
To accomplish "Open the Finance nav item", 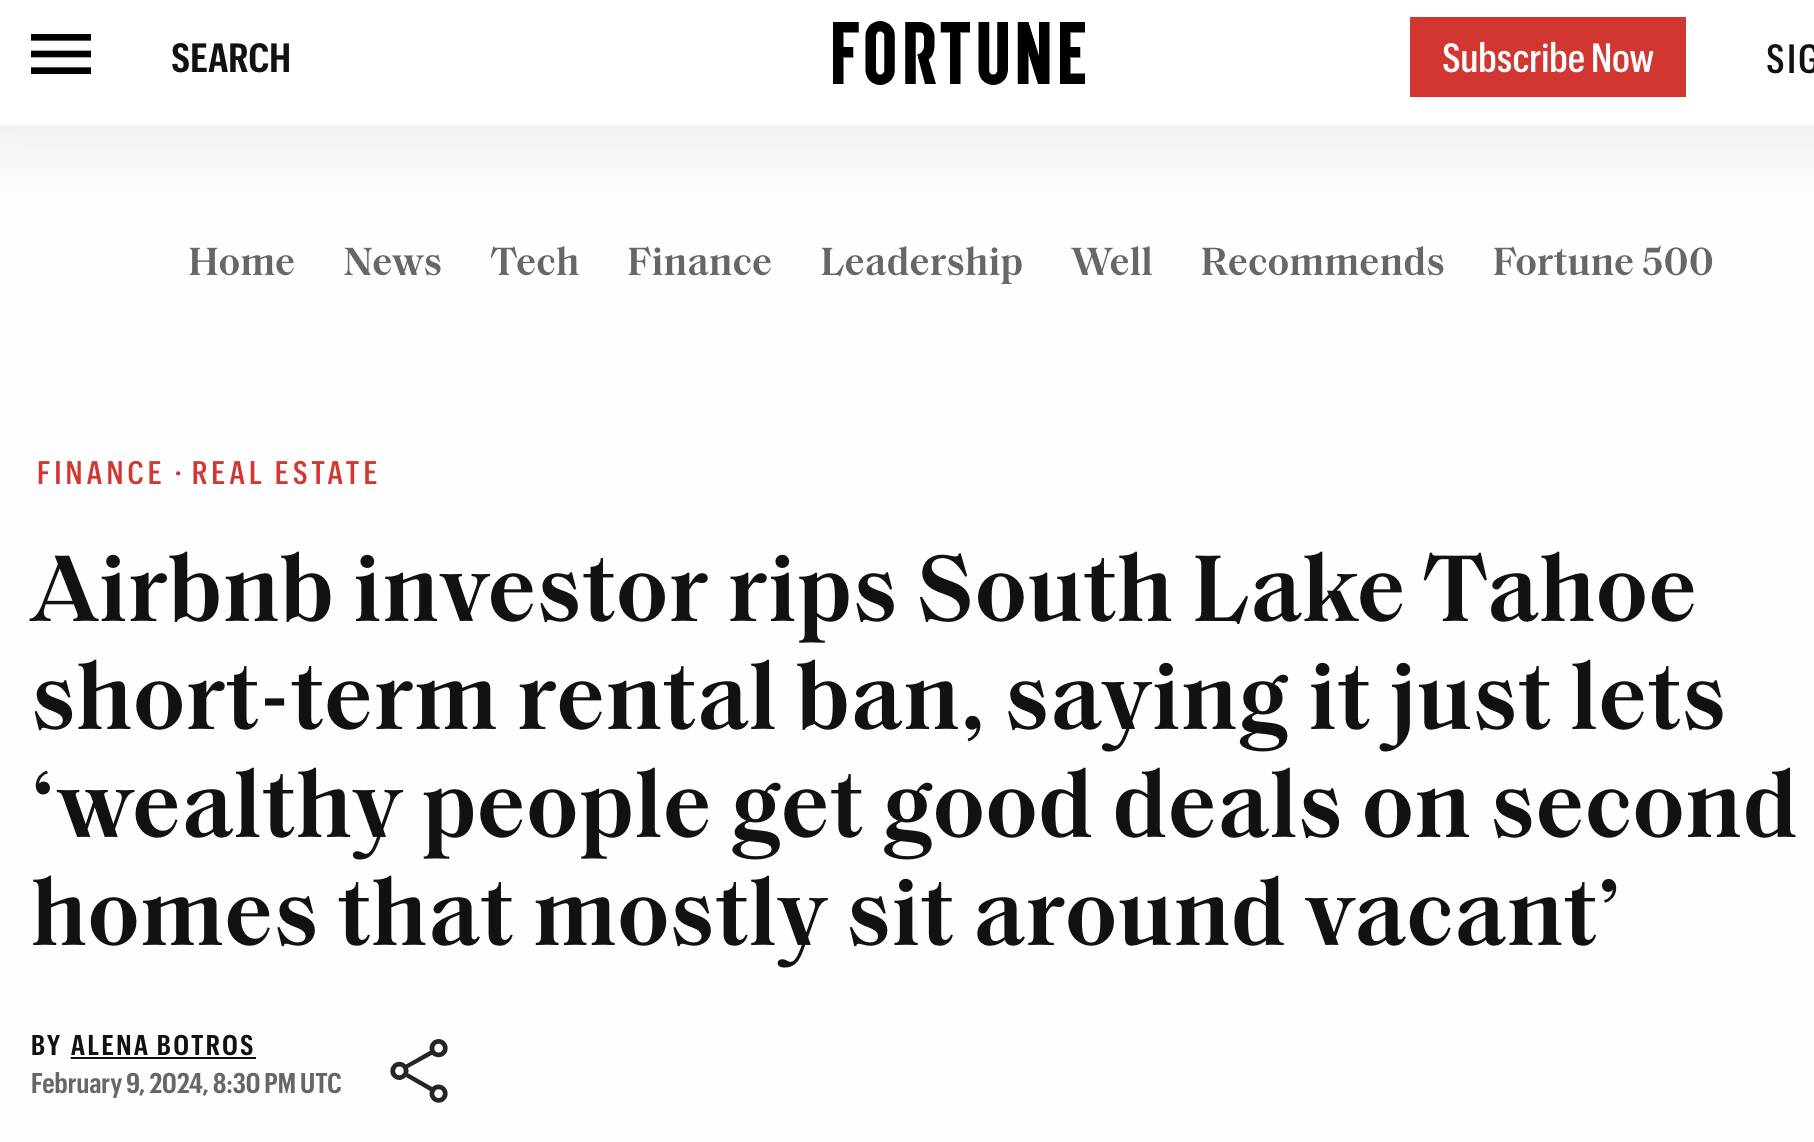I will [699, 262].
